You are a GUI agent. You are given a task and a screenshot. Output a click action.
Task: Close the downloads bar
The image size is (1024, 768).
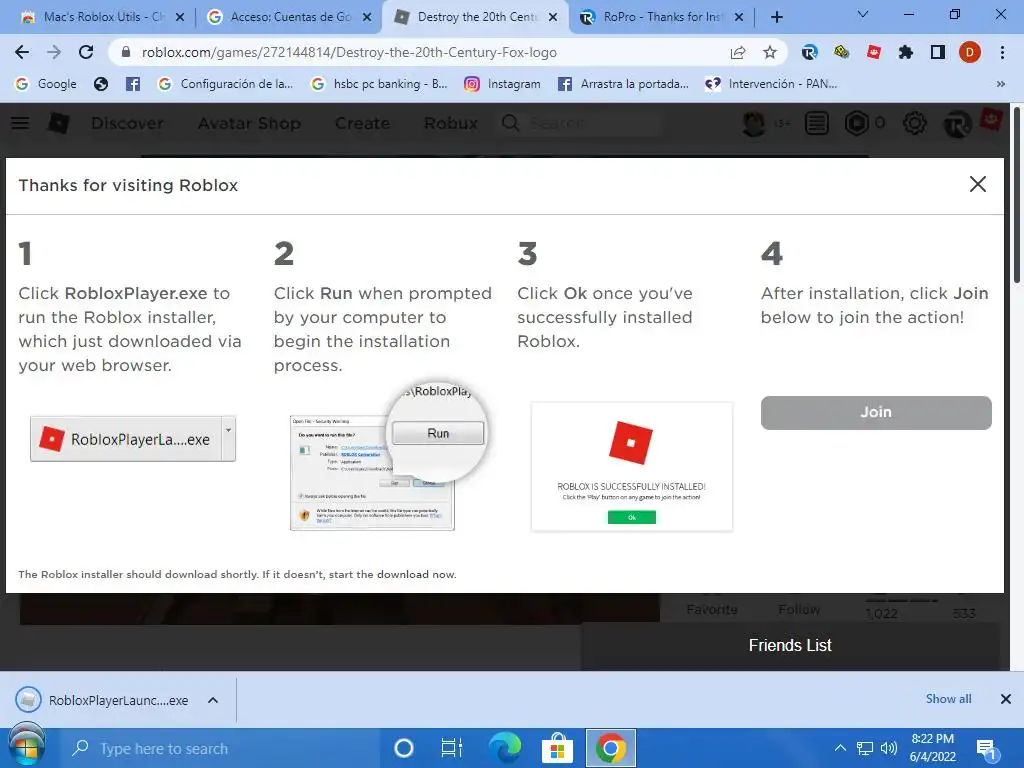tap(1006, 699)
